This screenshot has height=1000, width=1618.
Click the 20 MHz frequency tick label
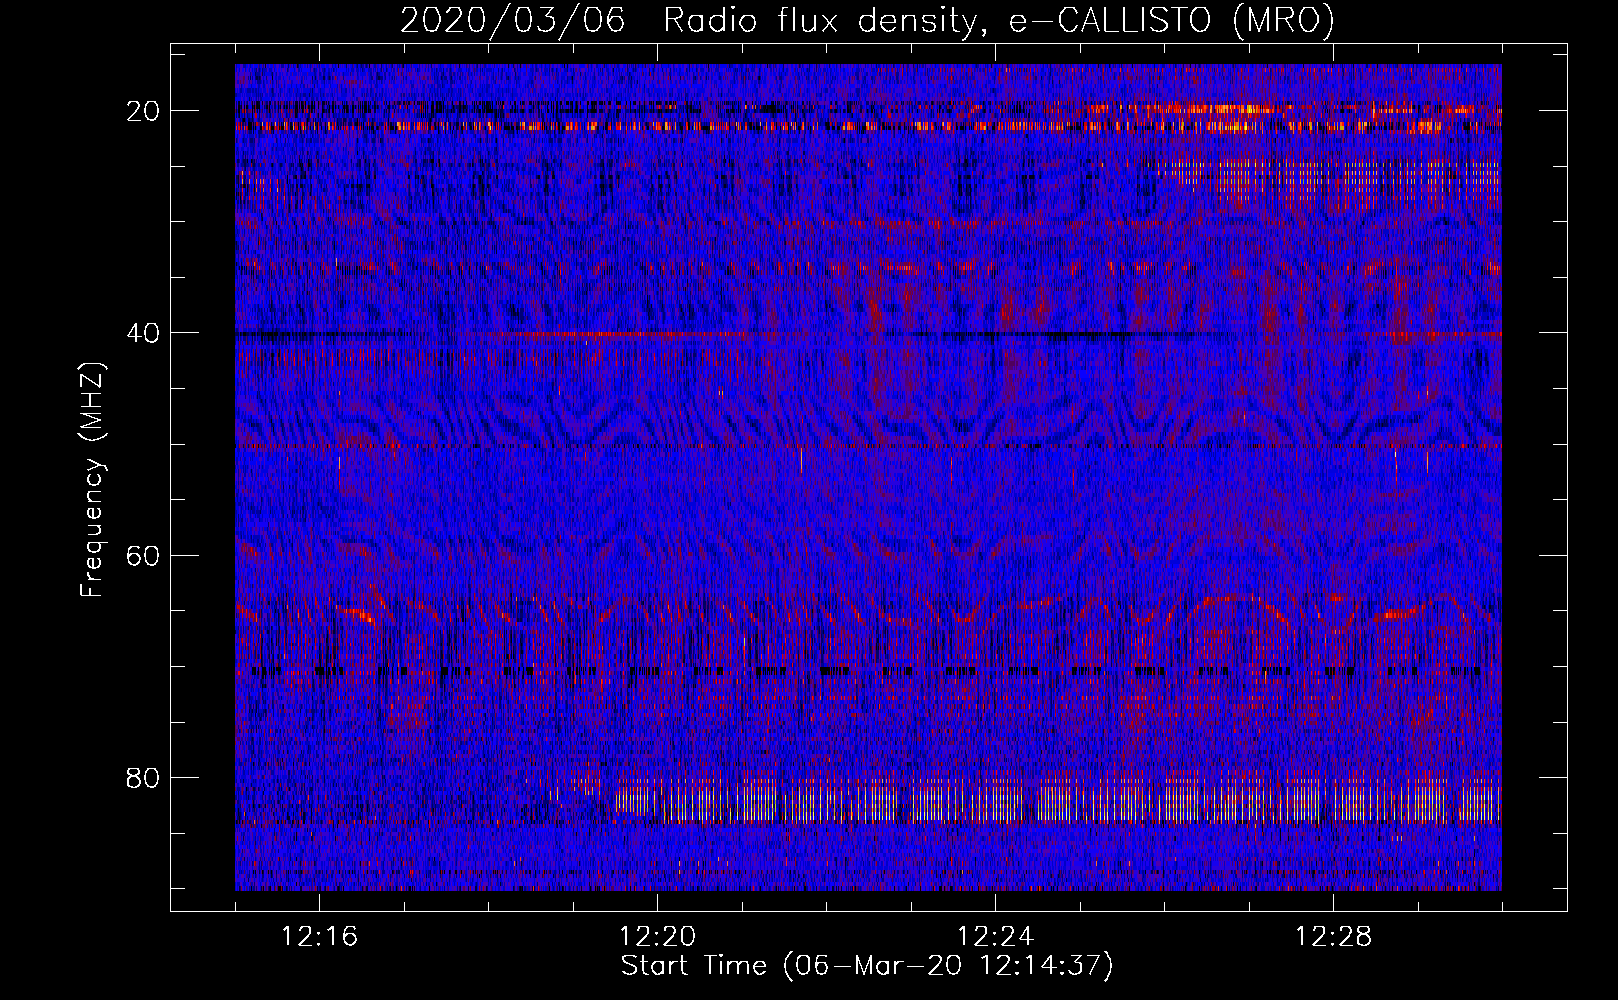tap(143, 111)
